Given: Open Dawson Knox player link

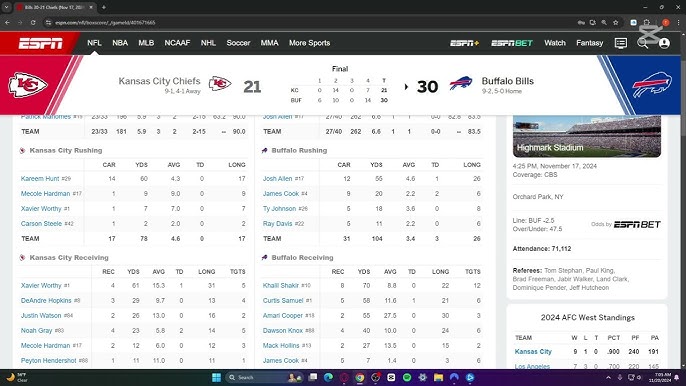Looking at the screenshot, I should click(283, 331).
